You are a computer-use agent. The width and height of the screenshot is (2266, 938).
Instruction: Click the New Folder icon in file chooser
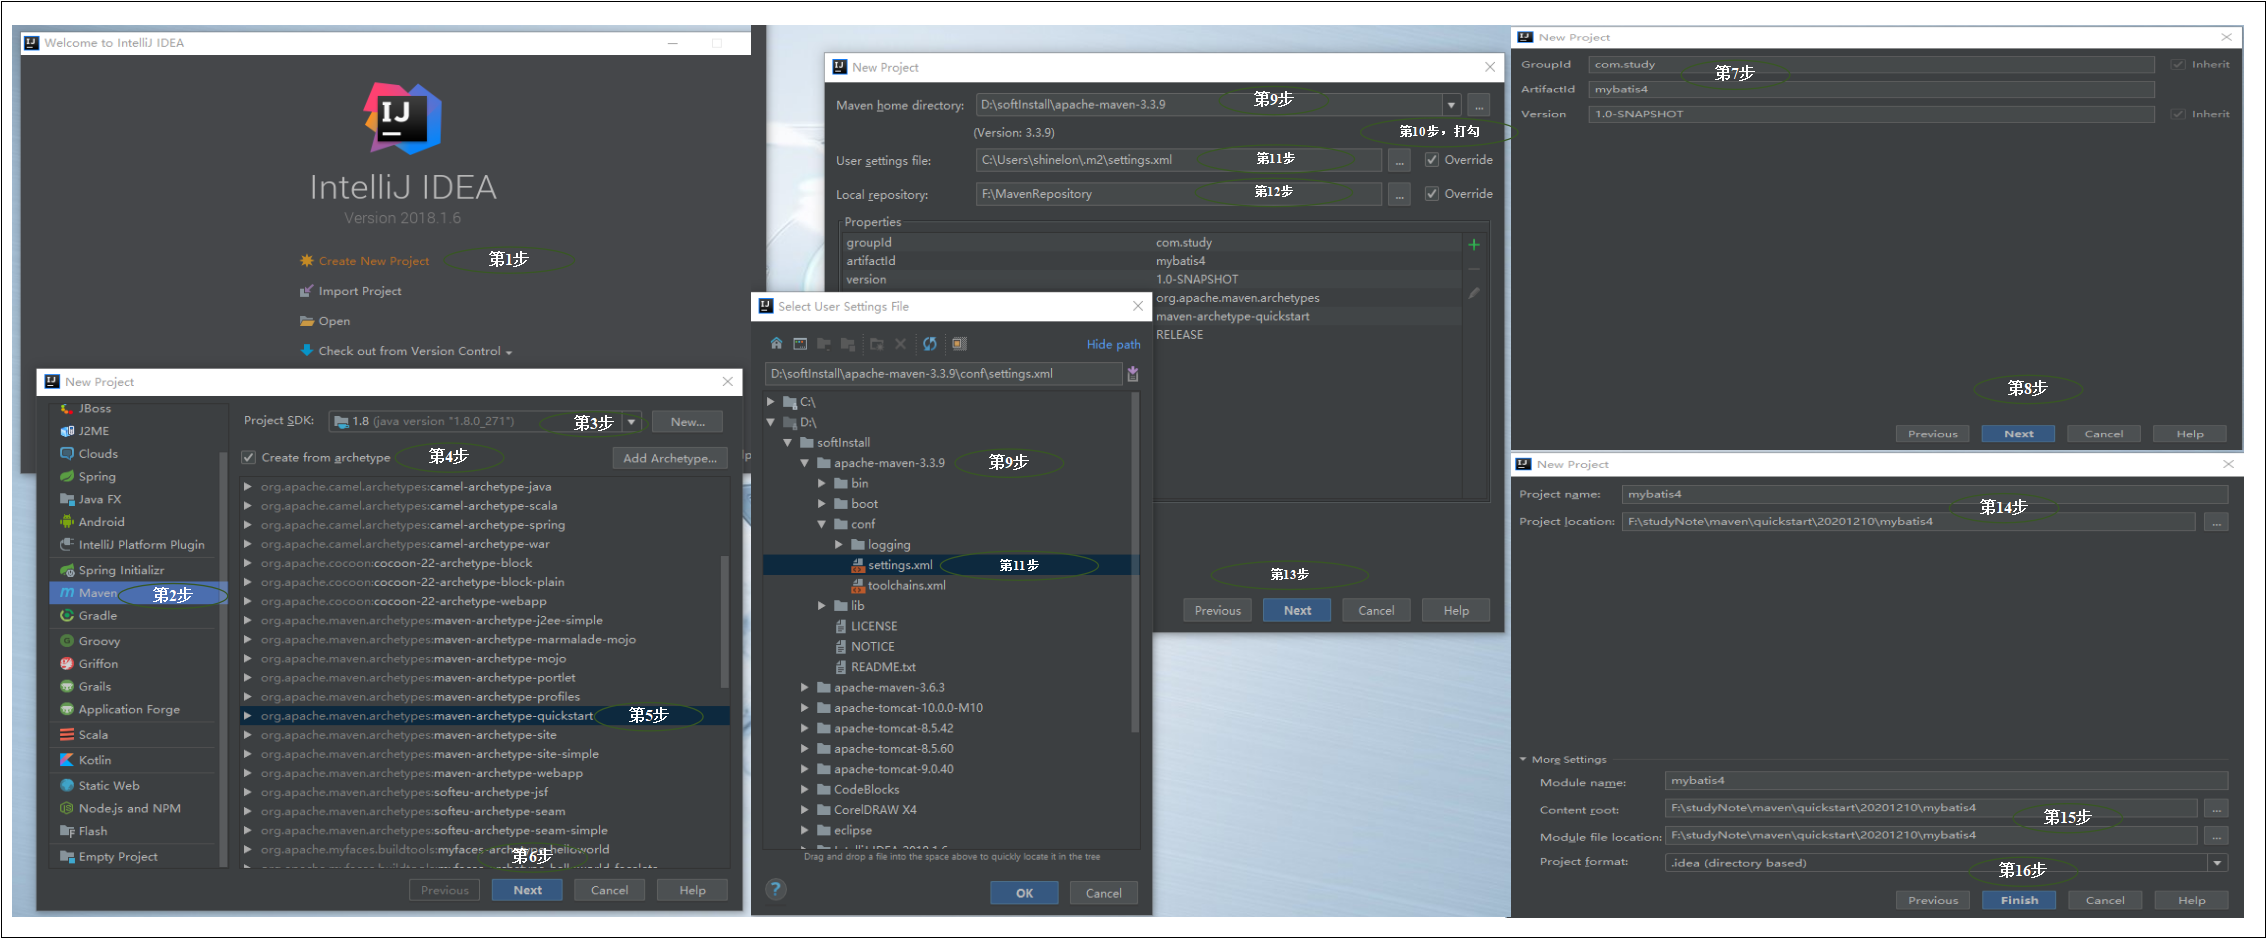(x=876, y=344)
